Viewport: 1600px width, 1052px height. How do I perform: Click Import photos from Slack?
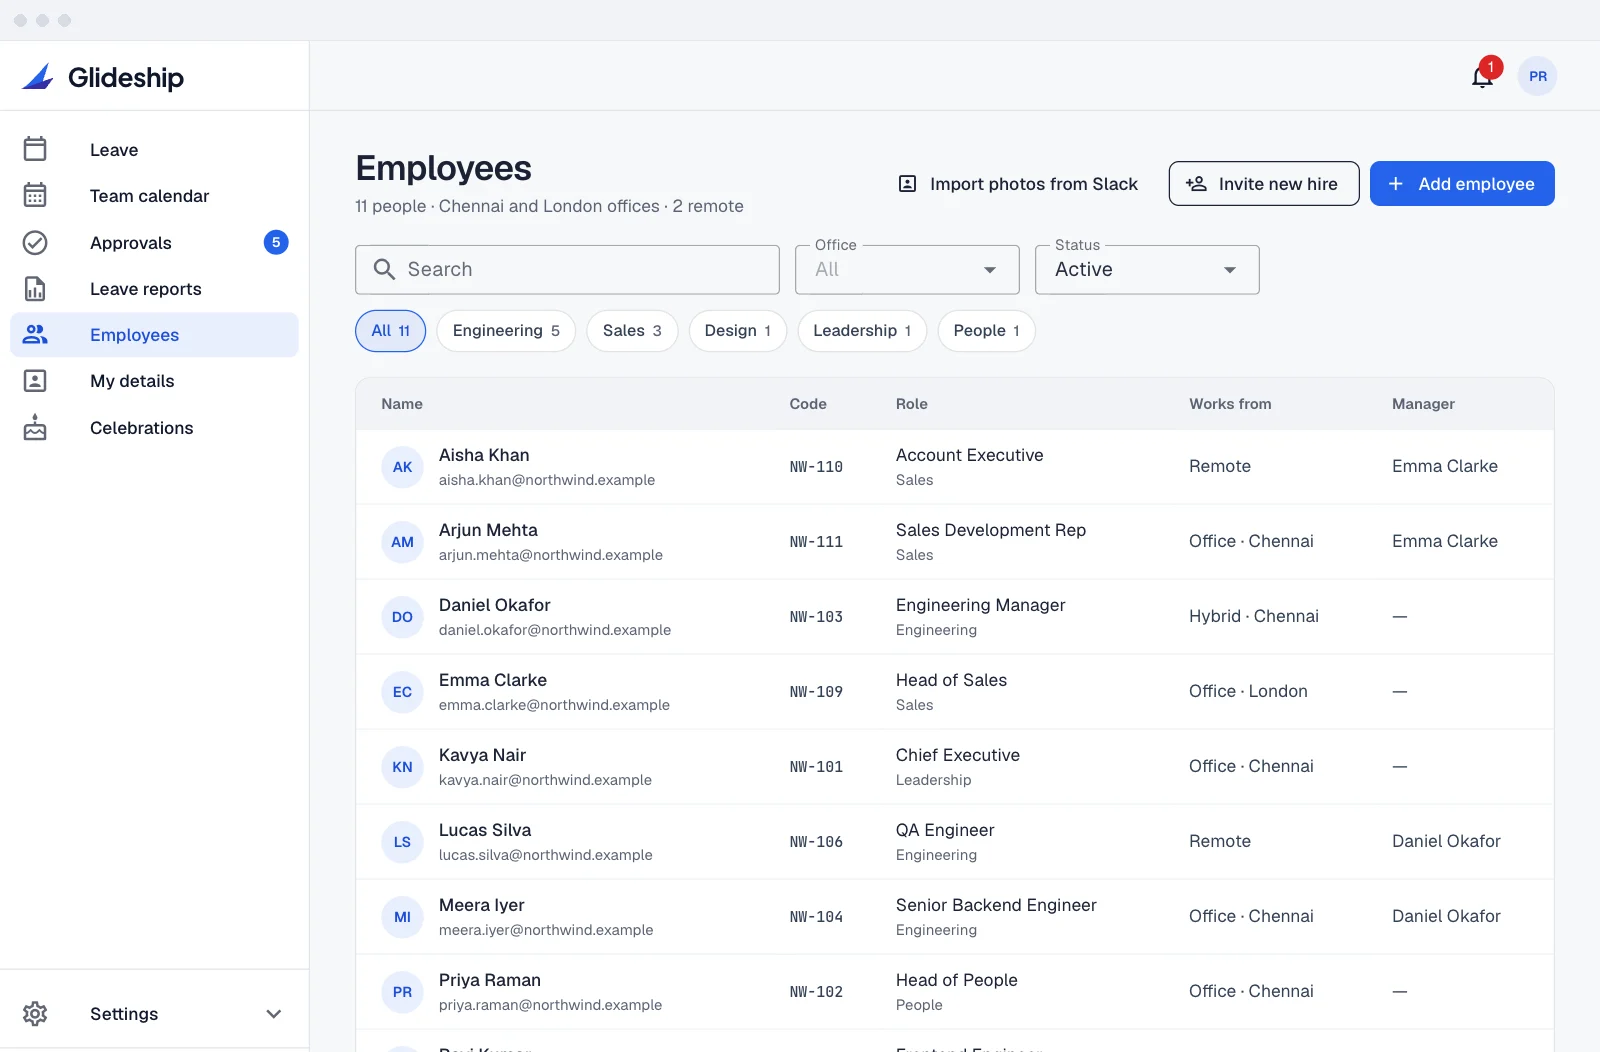tap(1018, 184)
